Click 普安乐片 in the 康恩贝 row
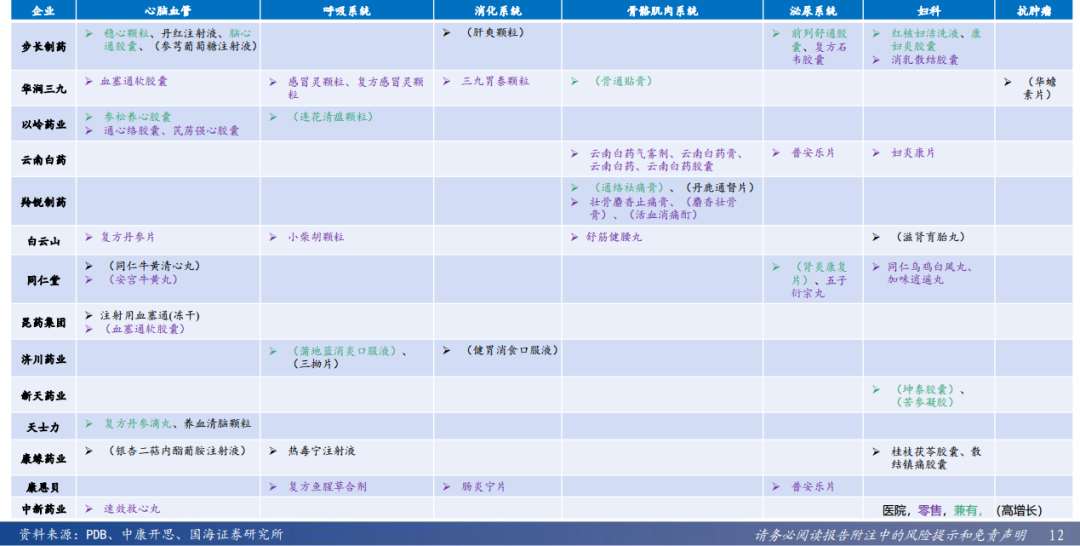 click(x=813, y=487)
